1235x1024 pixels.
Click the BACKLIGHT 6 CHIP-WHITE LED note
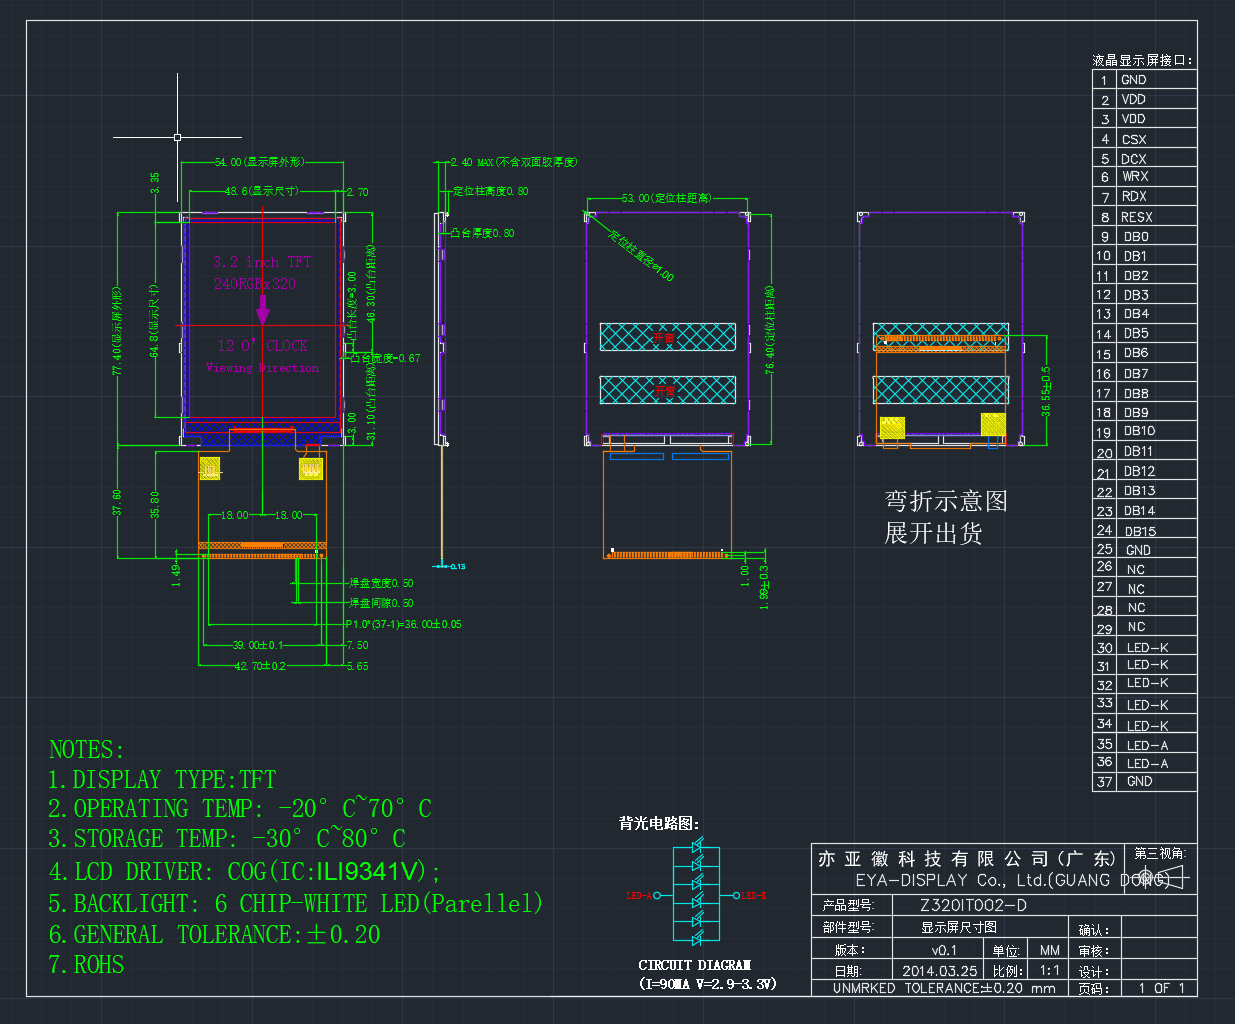295,903
